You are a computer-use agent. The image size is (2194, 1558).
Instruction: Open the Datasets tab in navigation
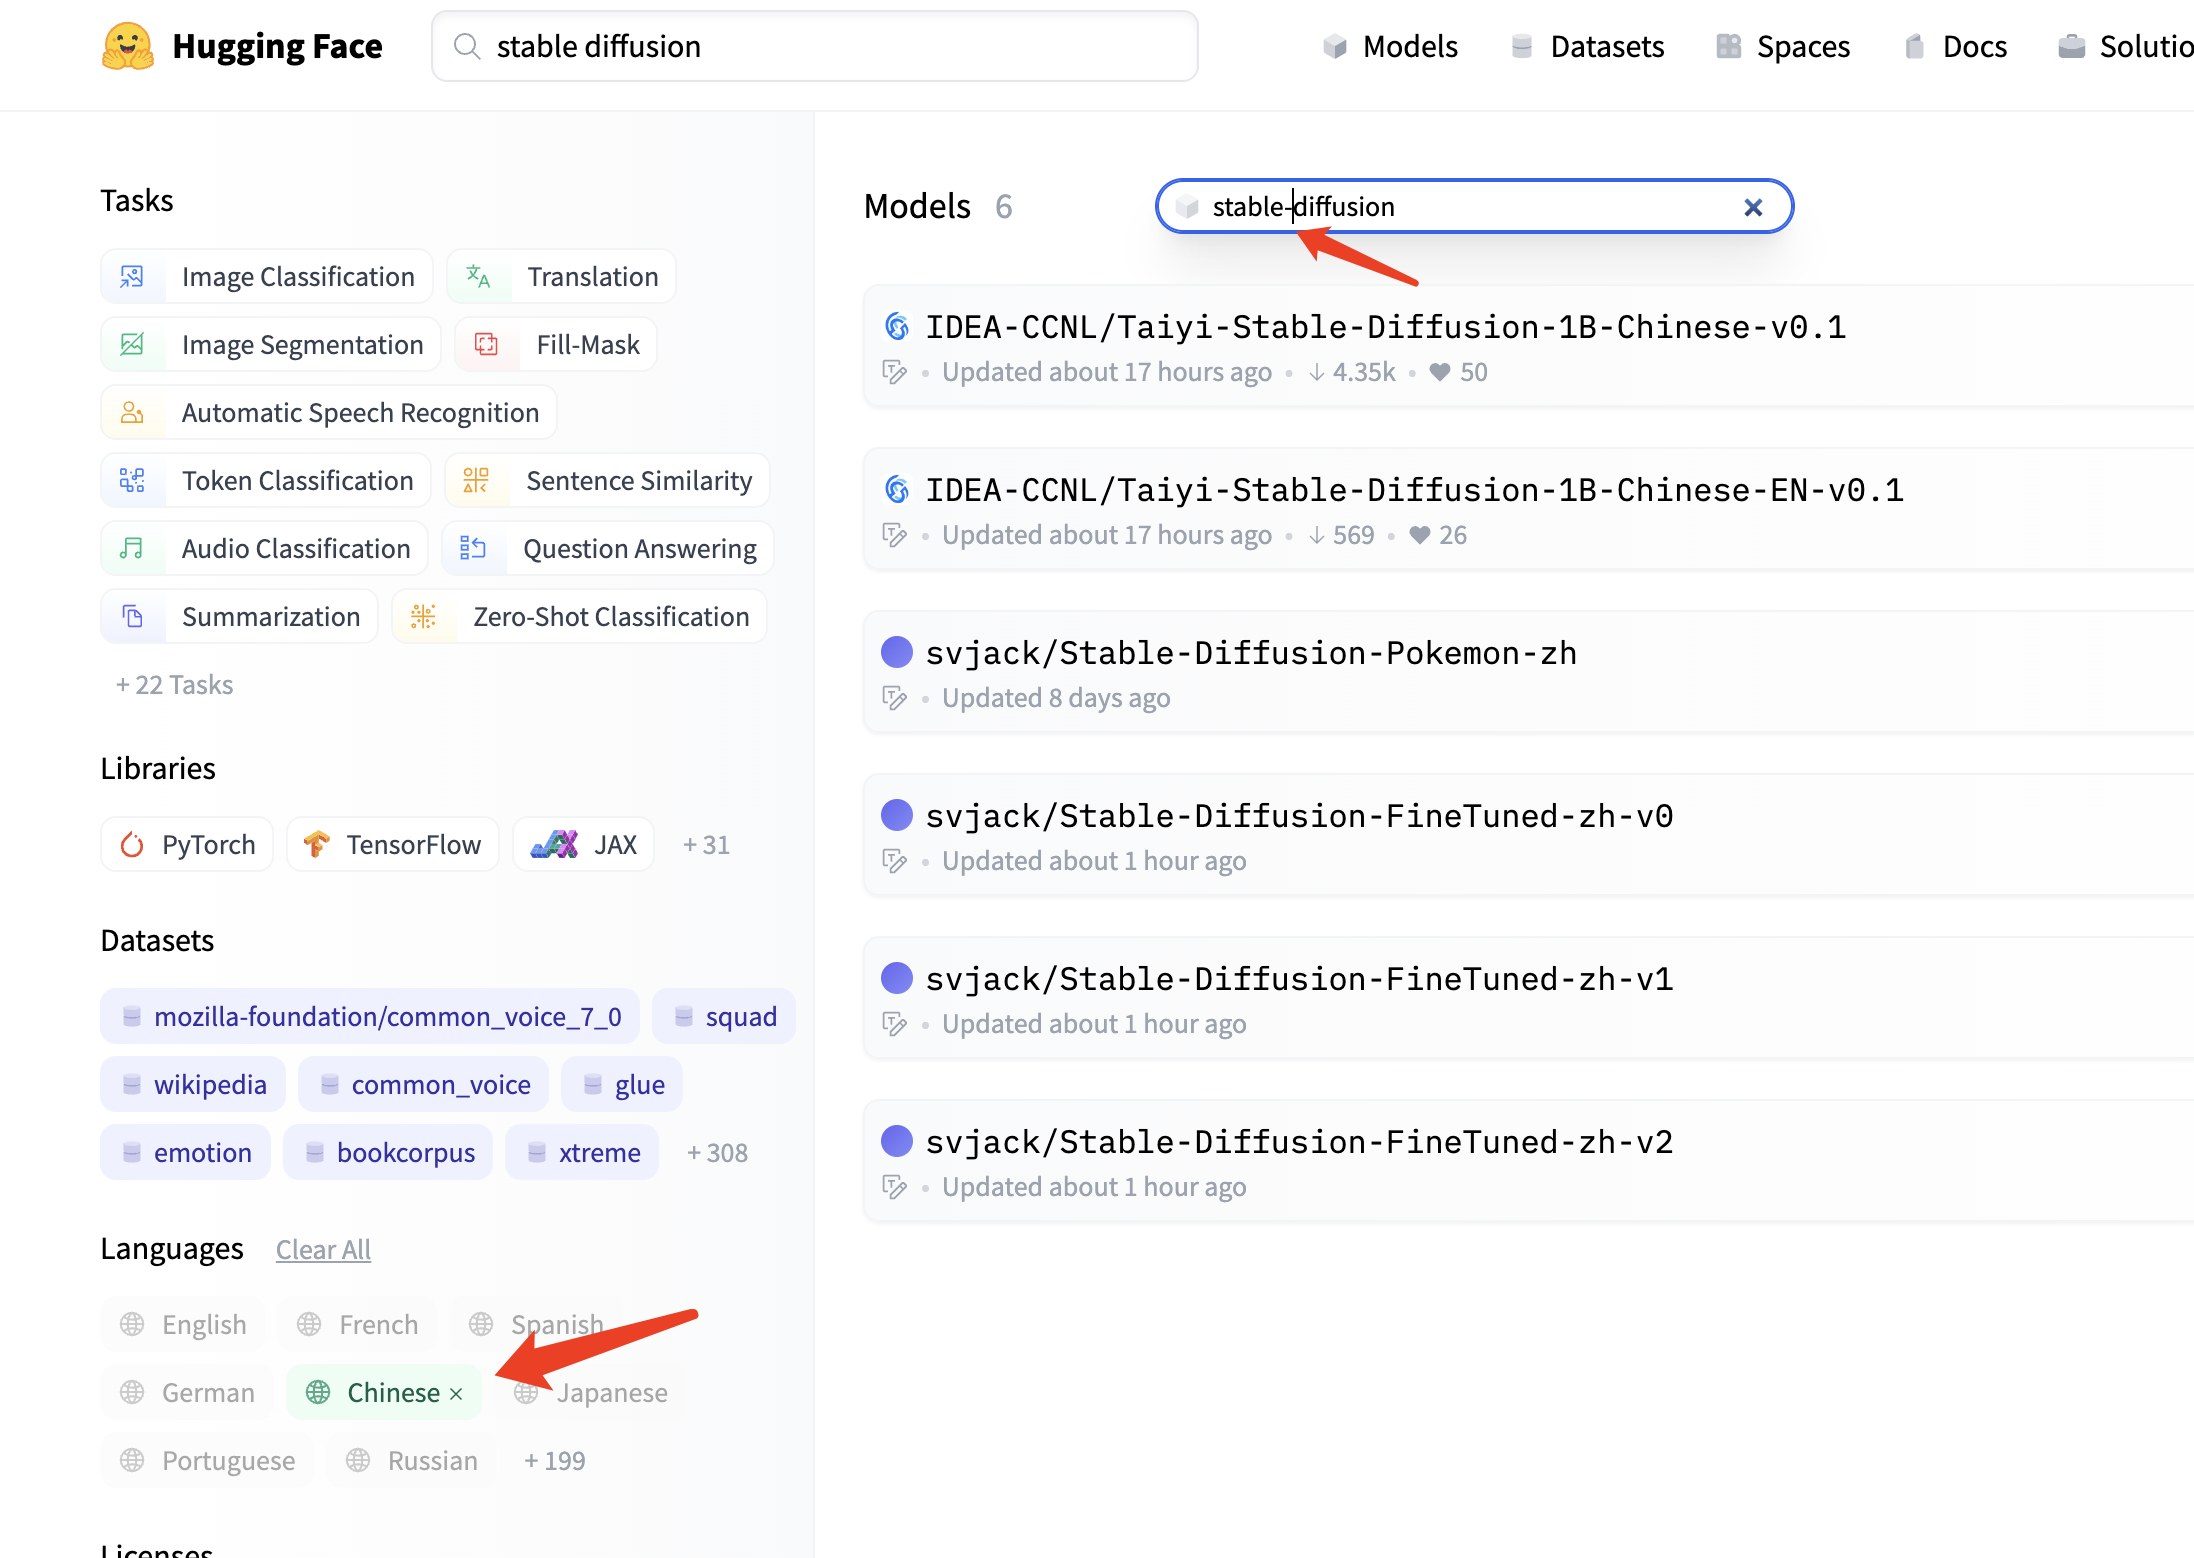[x=1587, y=46]
